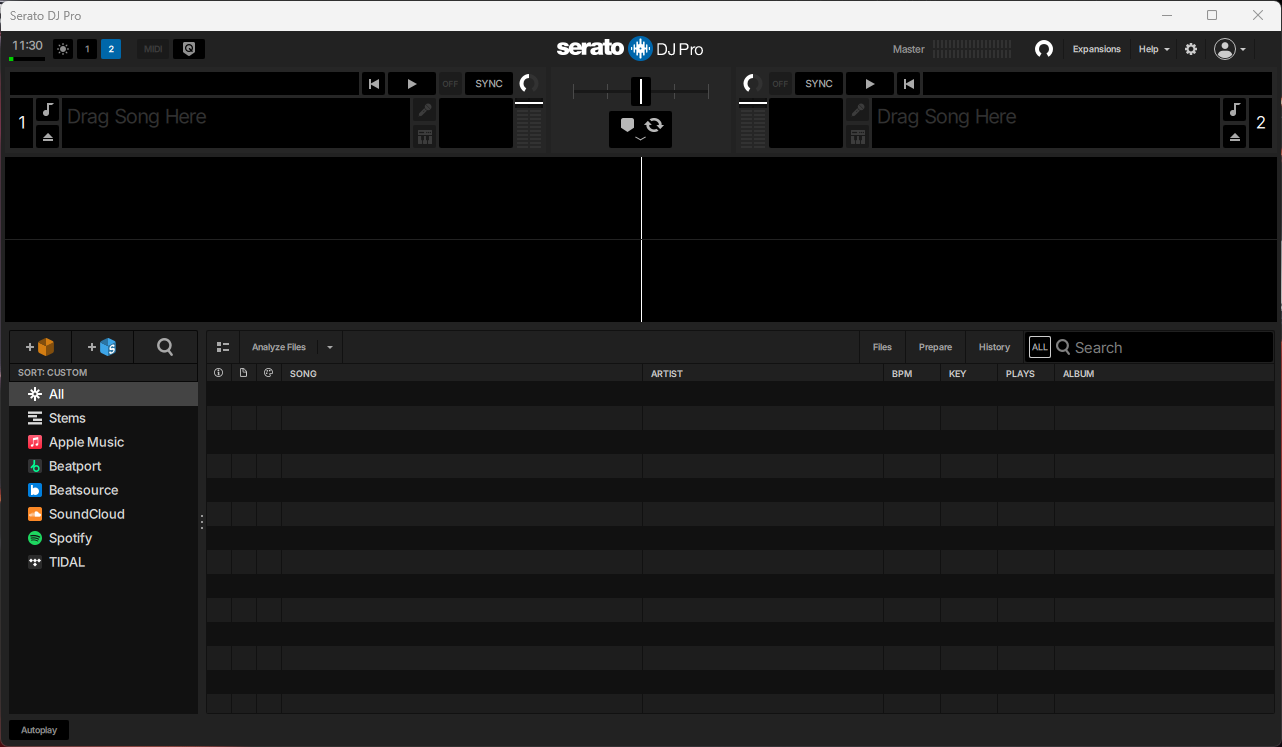Toggle the quantize shield icon
The width and height of the screenshot is (1282, 747).
pos(189,49)
